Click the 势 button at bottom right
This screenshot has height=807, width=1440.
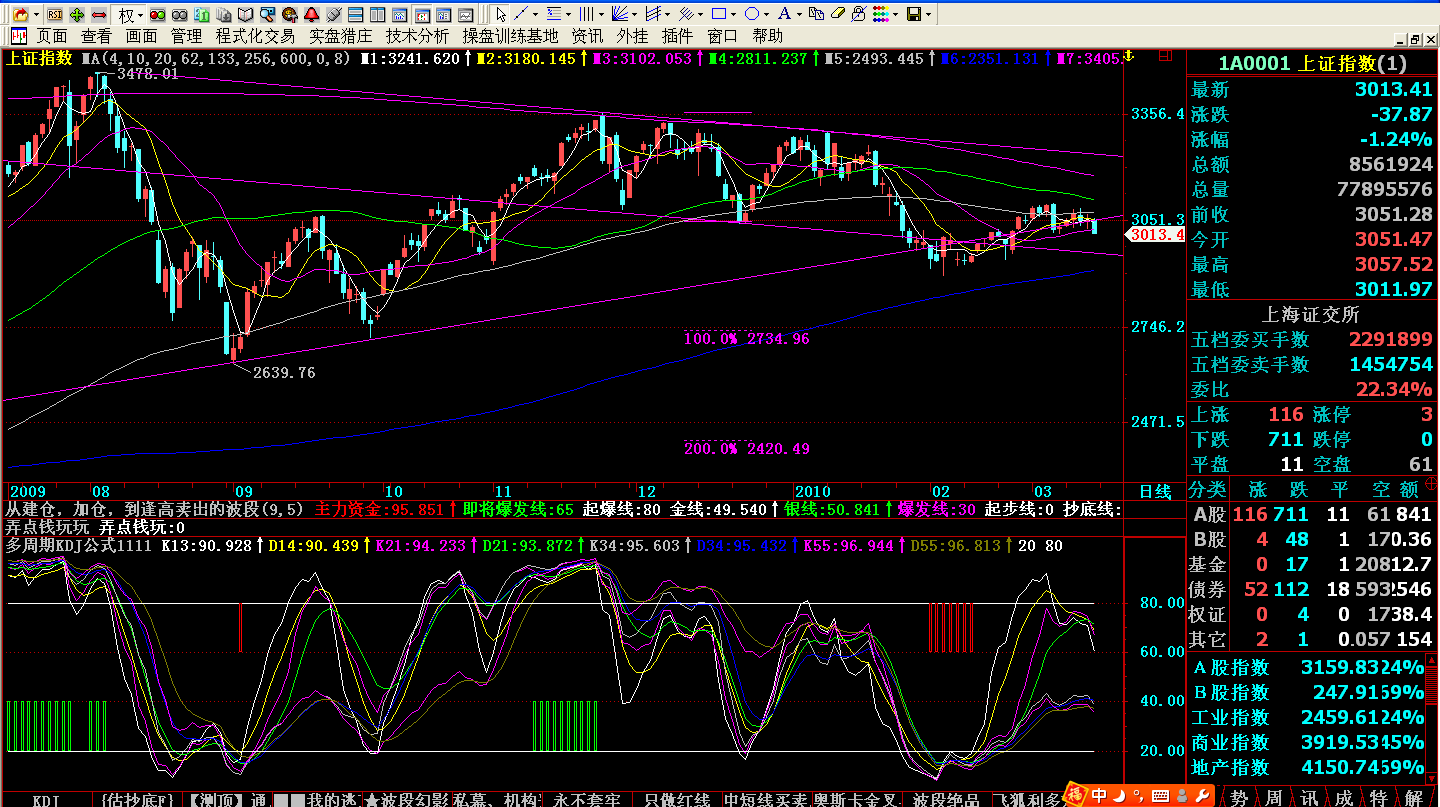pyautogui.click(x=1239, y=798)
